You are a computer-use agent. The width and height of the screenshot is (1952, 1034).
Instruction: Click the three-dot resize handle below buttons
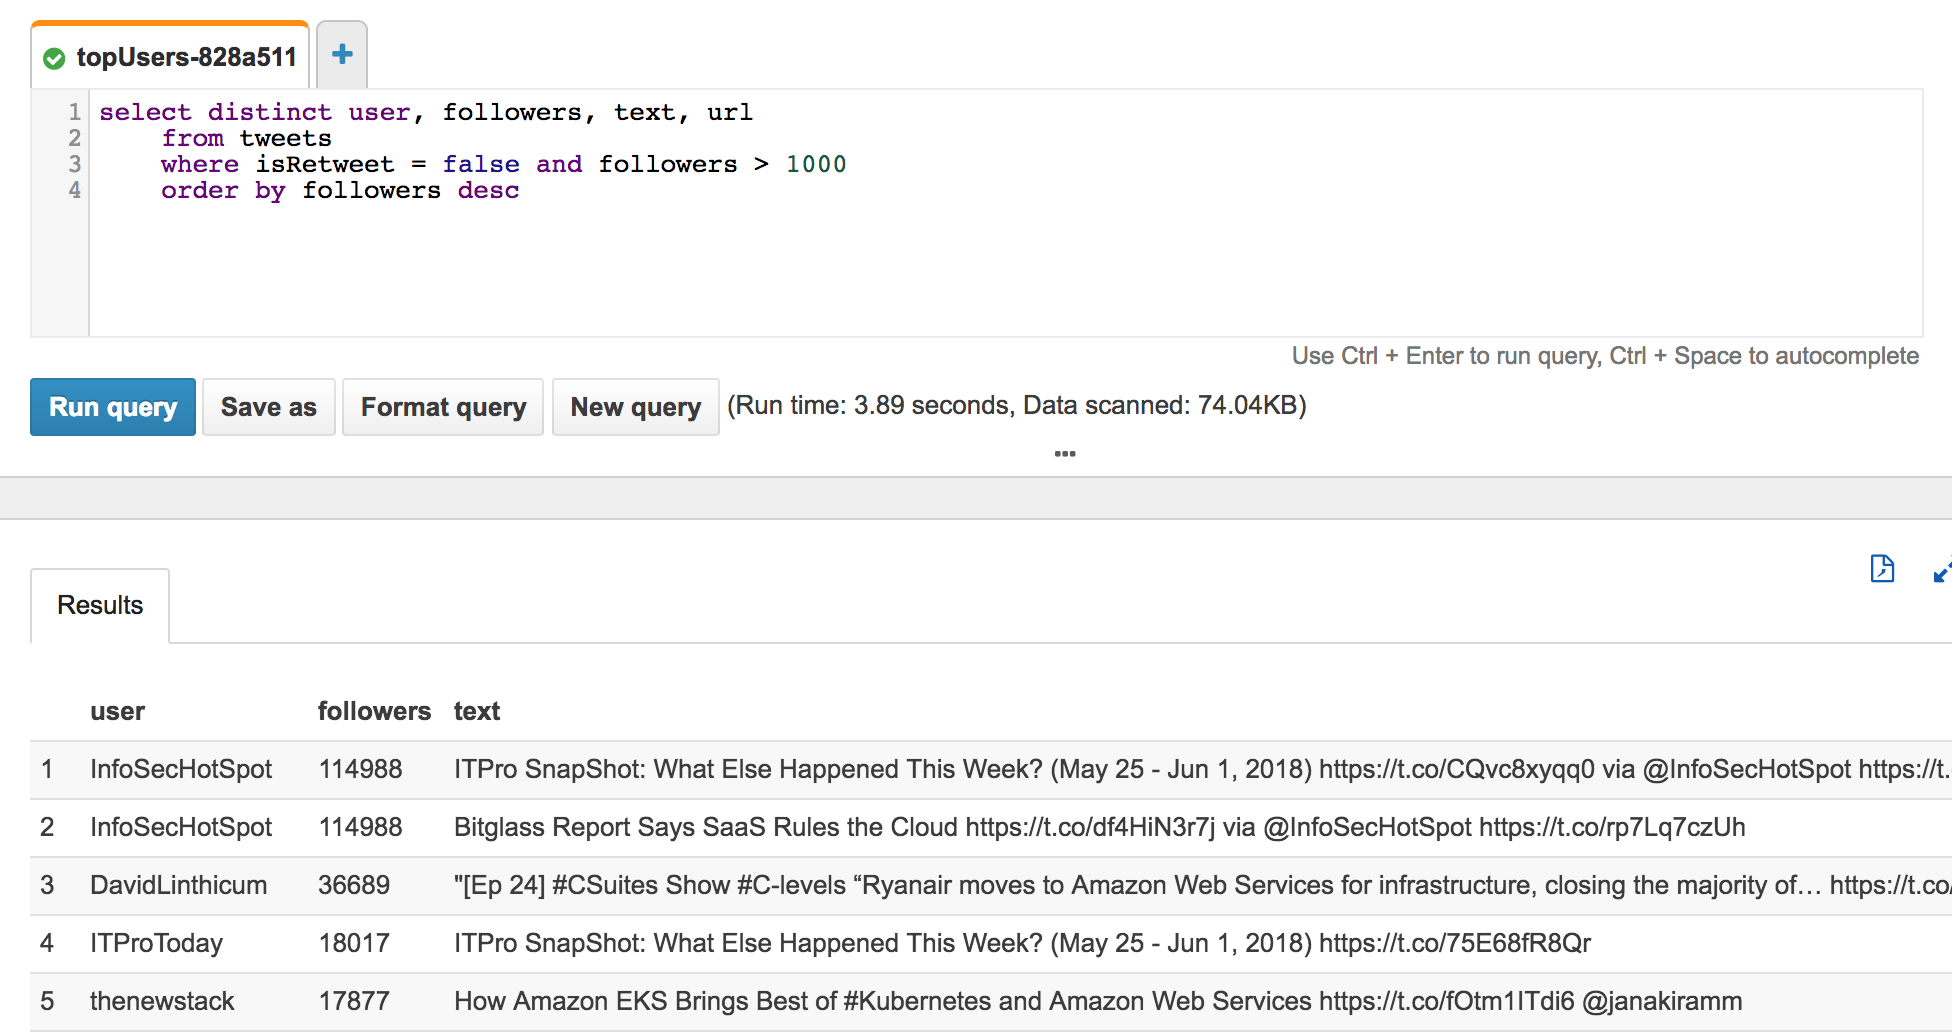tap(1065, 454)
